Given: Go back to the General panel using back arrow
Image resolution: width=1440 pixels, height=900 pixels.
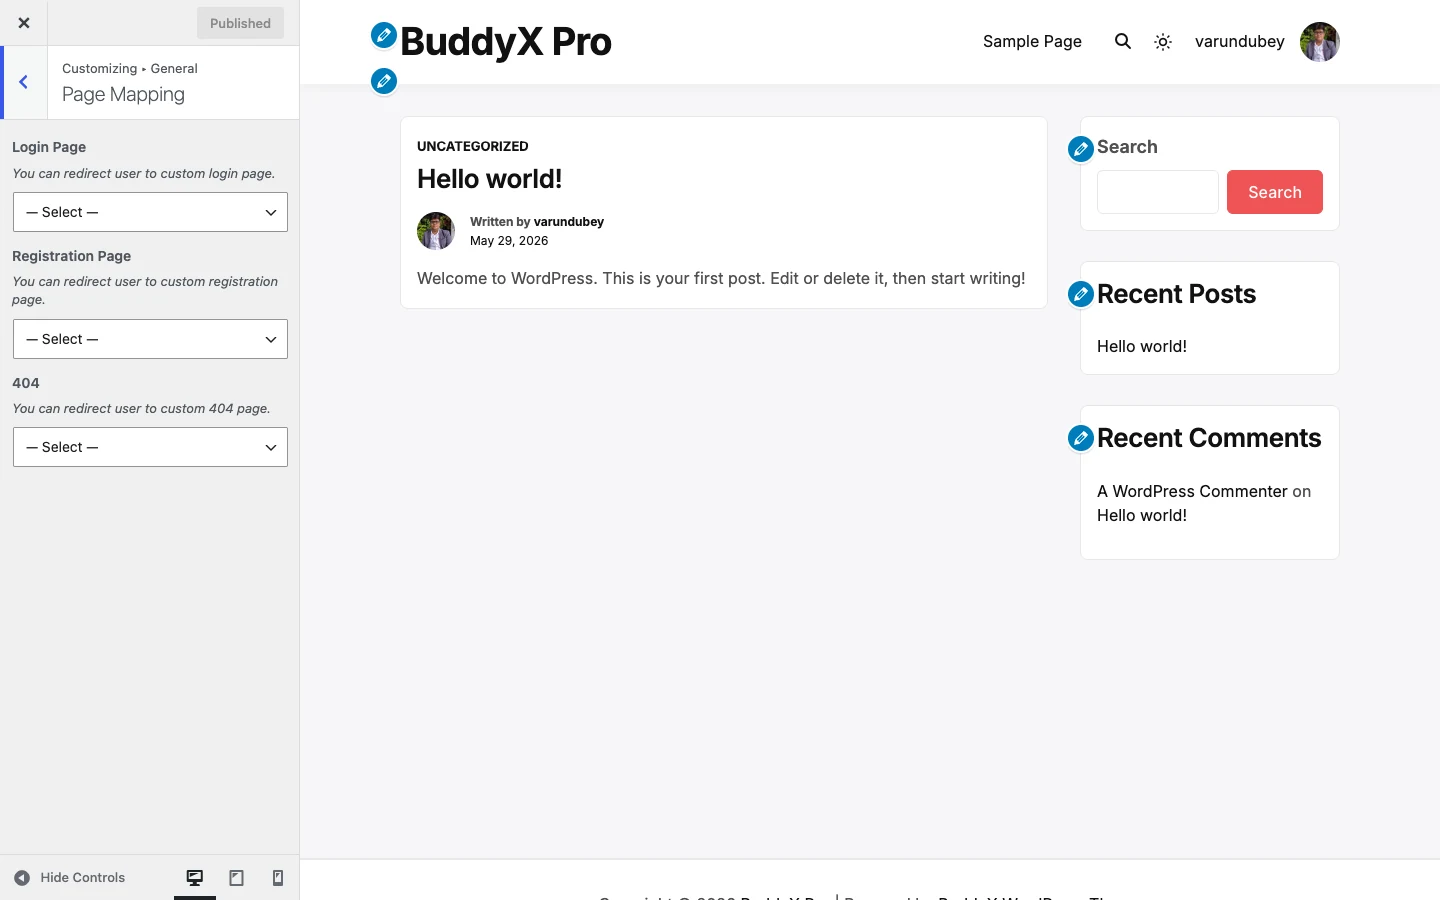Looking at the screenshot, I should click(24, 82).
